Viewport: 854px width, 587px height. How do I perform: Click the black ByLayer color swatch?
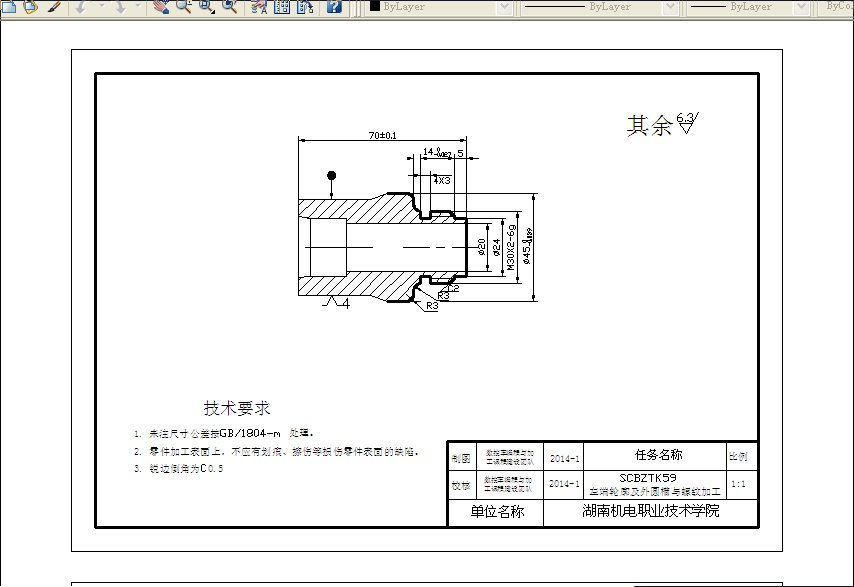coord(373,7)
